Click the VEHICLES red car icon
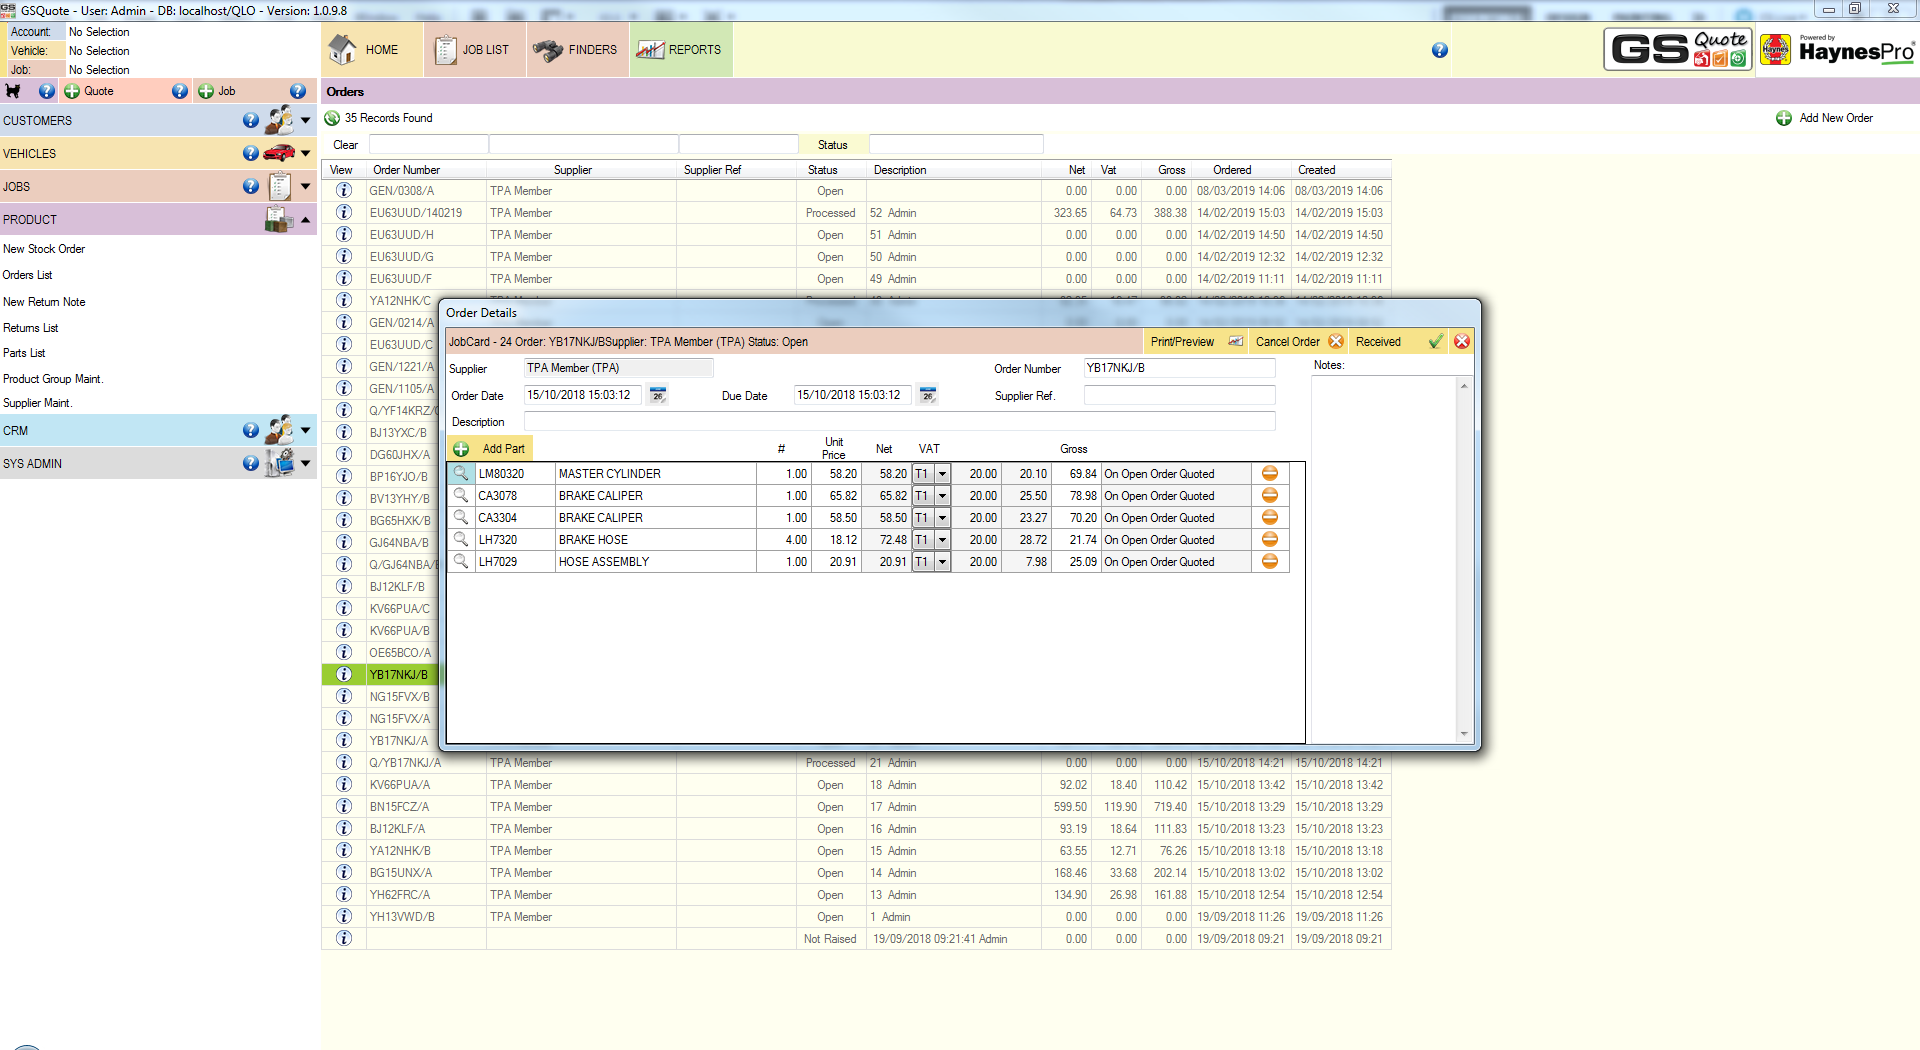The width and height of the screenshot is (1920, 1050). [x=280, y=153]
